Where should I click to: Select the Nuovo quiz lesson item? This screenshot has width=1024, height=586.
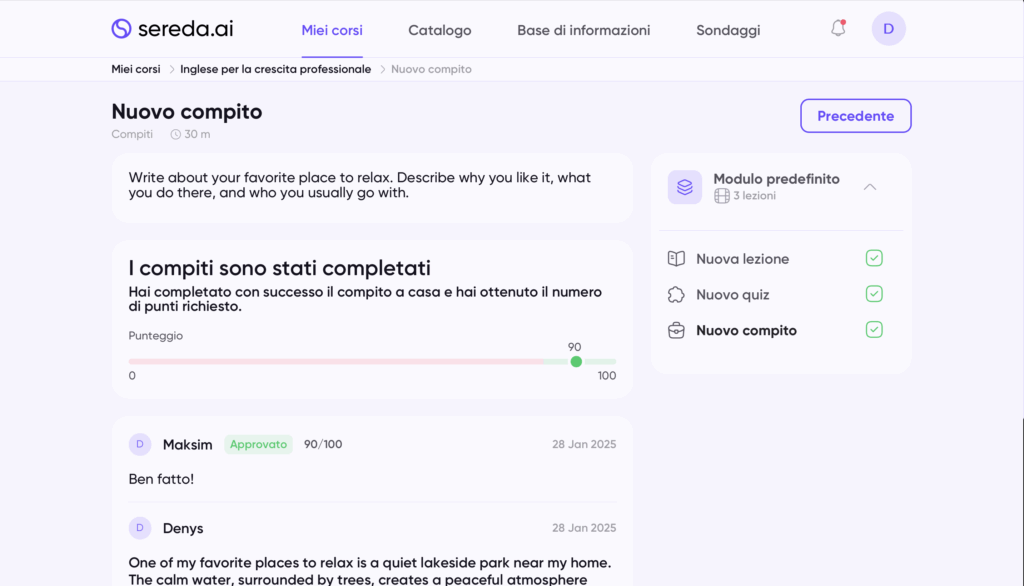click(x=732, y=295)
